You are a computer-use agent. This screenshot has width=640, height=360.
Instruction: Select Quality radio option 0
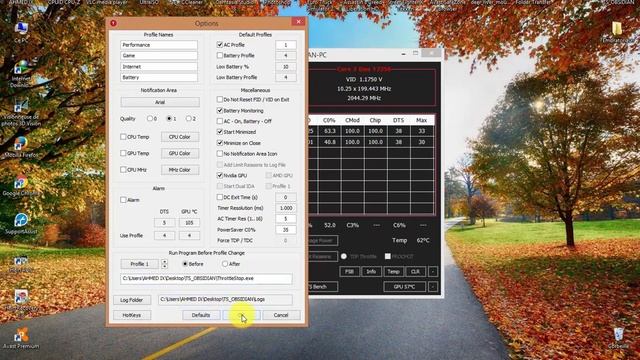coord(149,118)
